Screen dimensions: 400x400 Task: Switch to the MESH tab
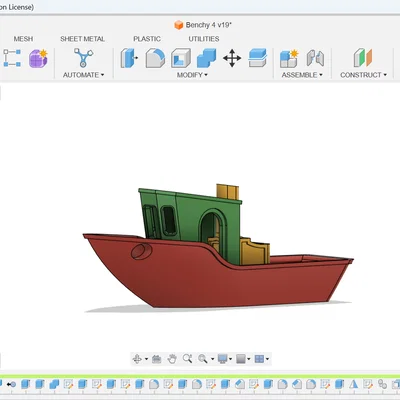point(23,39)
